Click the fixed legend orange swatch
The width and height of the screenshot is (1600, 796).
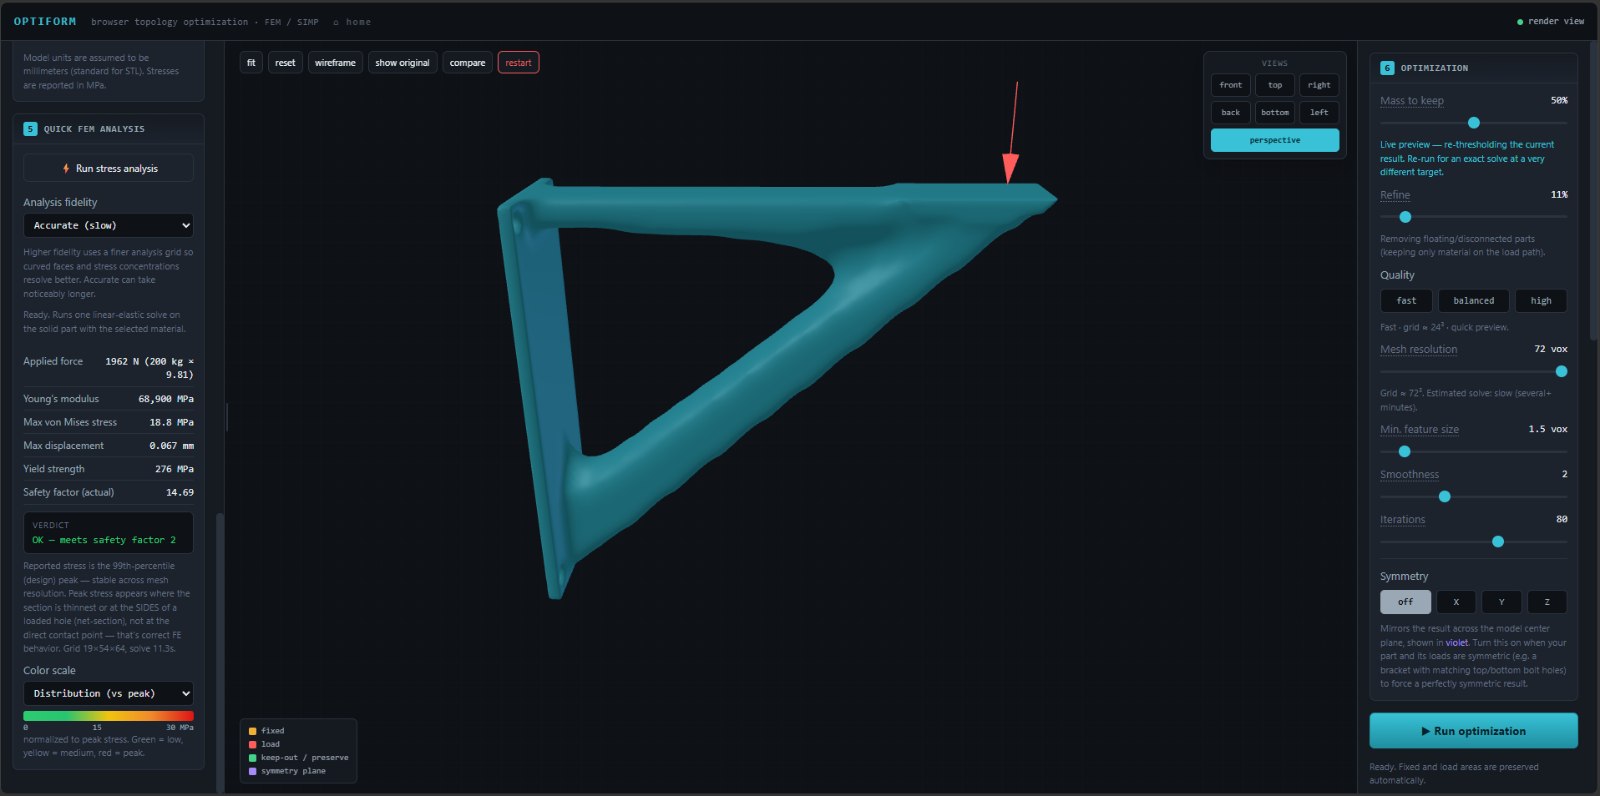click(252, 731)
